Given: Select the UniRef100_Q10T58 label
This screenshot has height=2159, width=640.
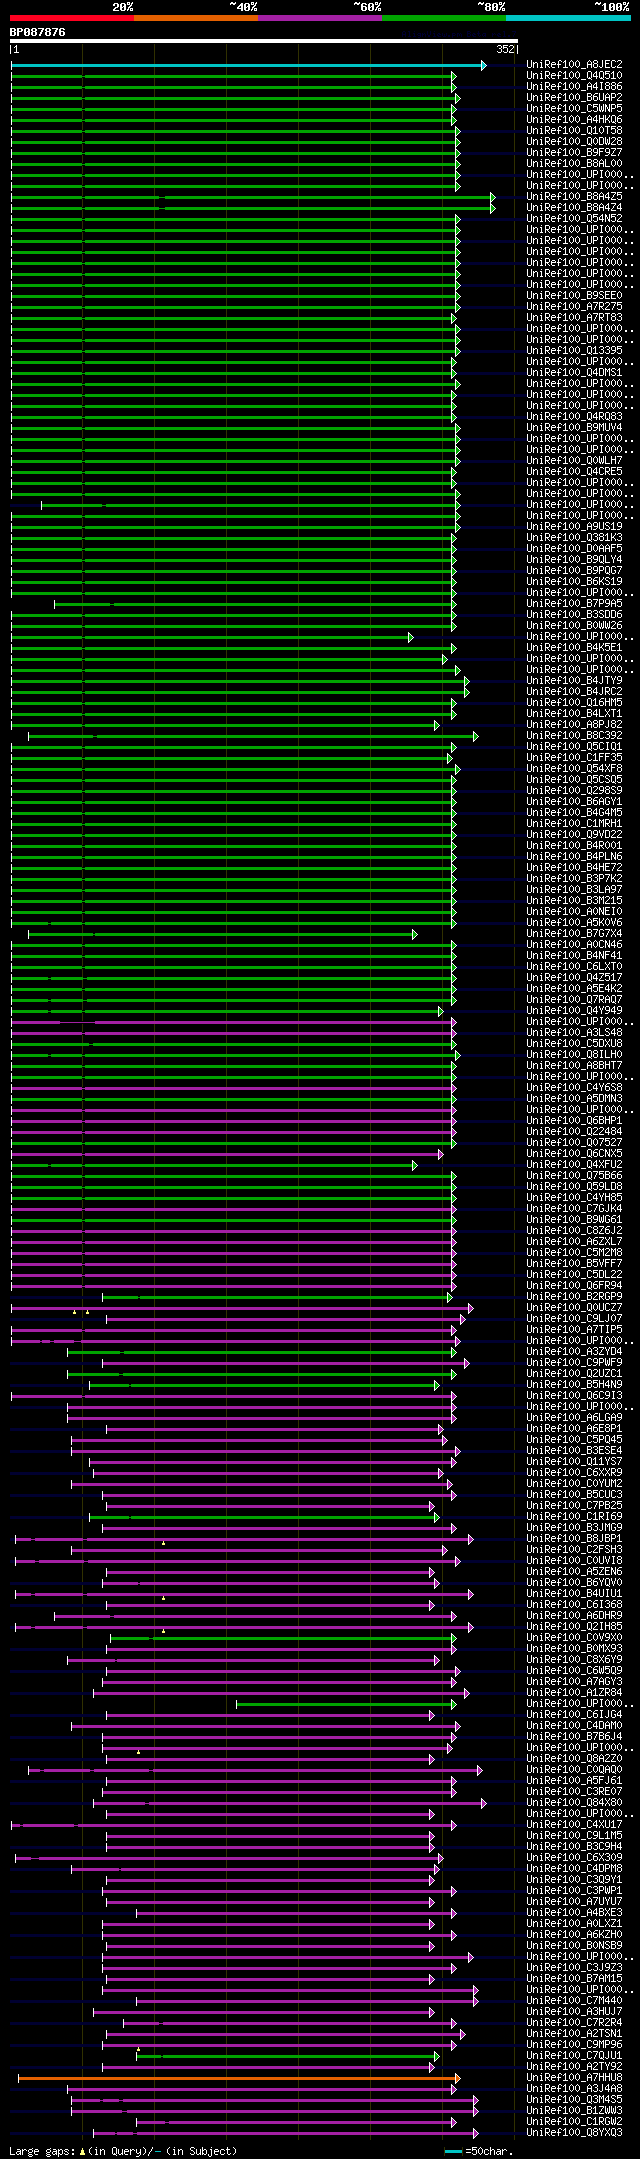Looking at the screenshot, I should tap(574, 131).
